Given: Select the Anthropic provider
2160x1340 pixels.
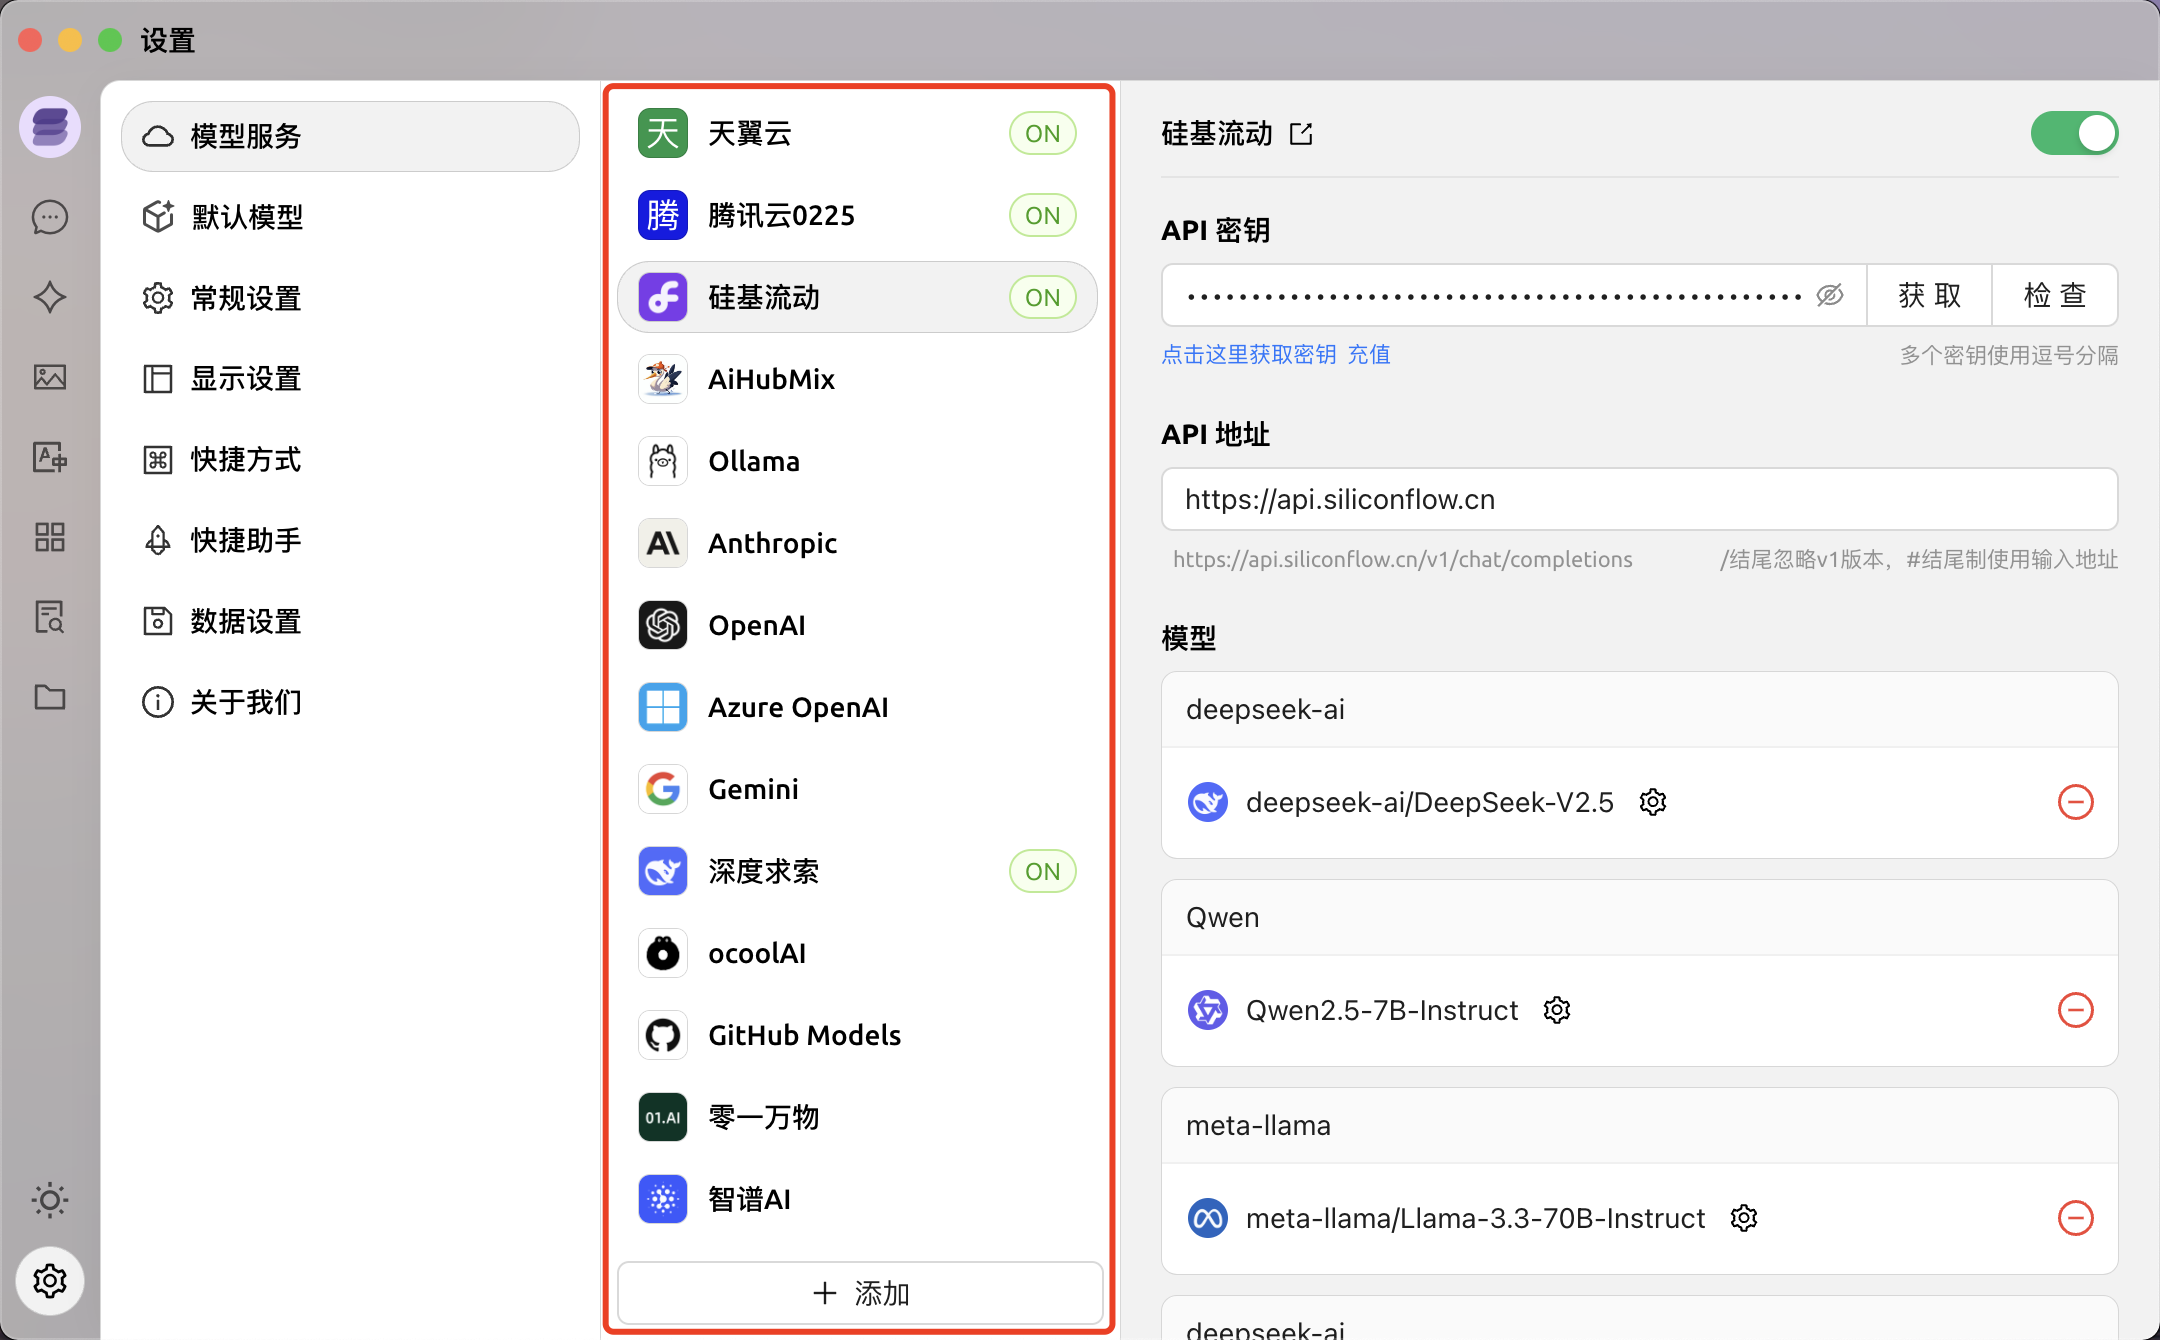Looking at the screenshot, I should pyautogui.click(x=772, y=543).
